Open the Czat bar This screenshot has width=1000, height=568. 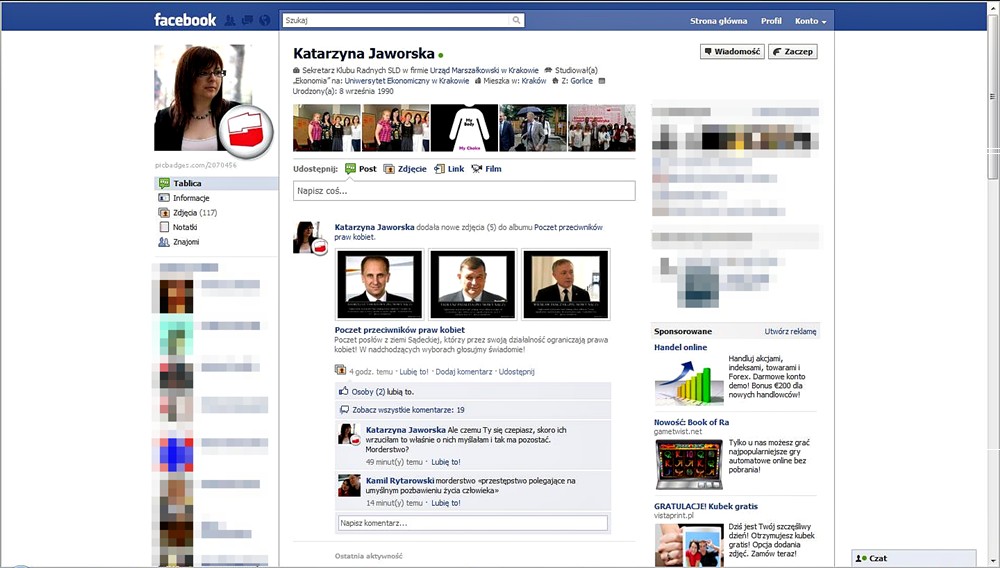coord(914,558)
